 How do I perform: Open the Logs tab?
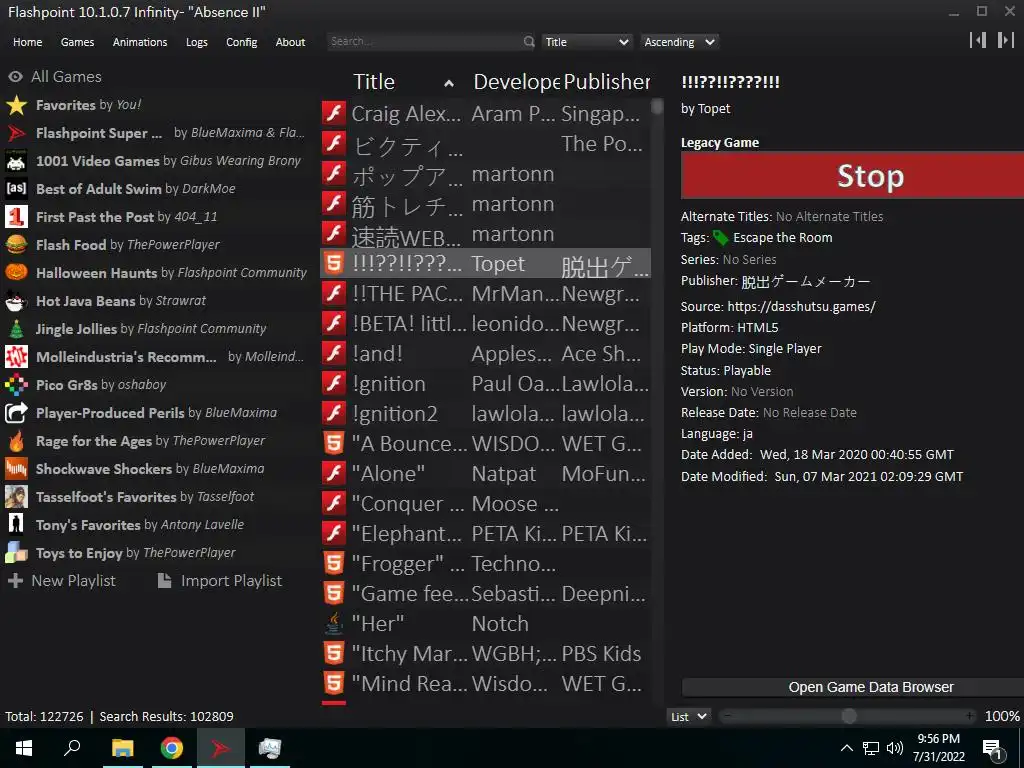pos(197,42)
